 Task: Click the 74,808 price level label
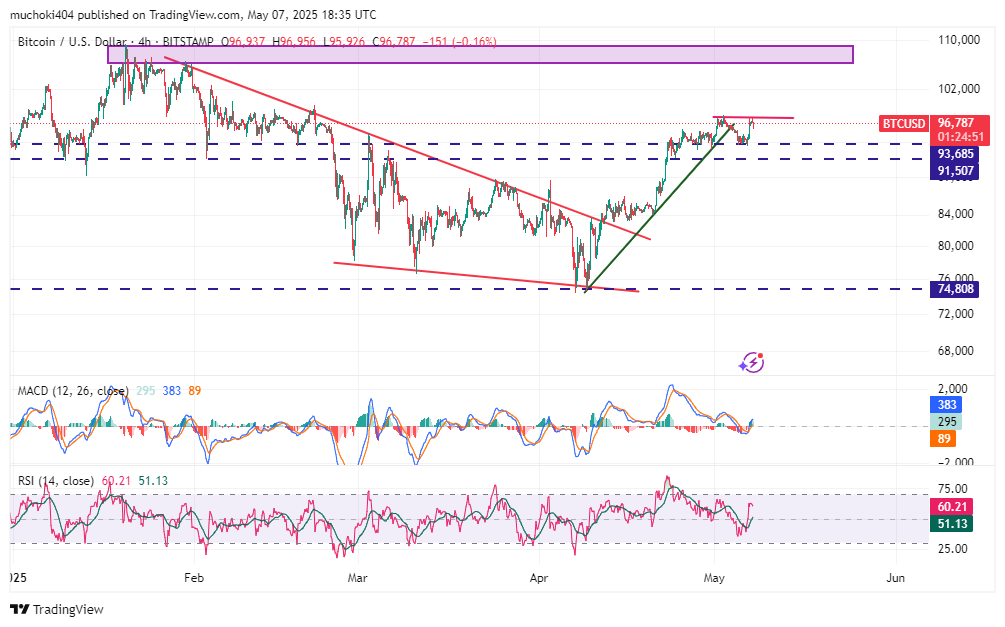click(x=955, y=289)
